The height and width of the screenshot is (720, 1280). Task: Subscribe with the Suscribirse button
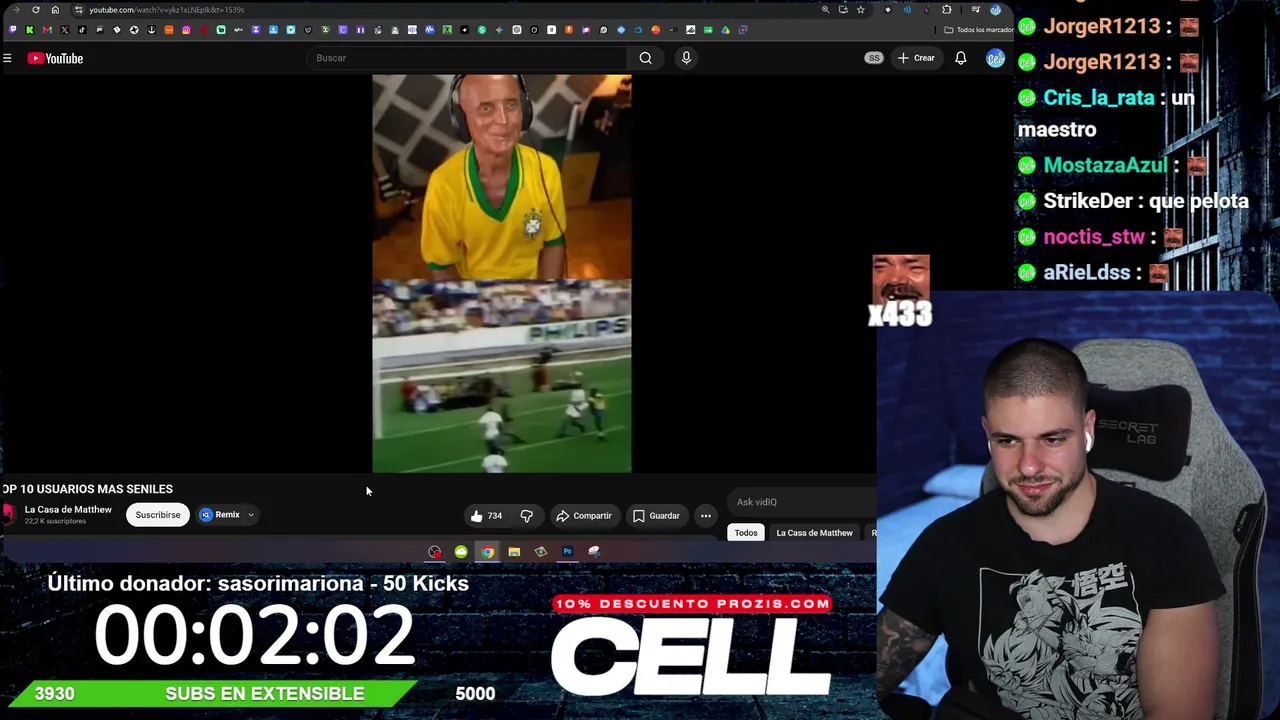pyautogui.click(x=158, y=515)
